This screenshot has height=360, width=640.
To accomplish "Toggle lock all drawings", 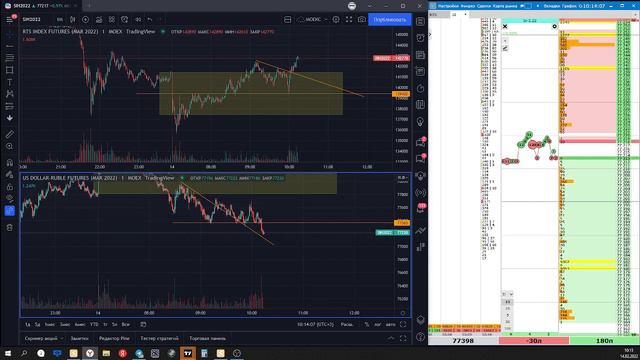I will click(x=9, y=187).
